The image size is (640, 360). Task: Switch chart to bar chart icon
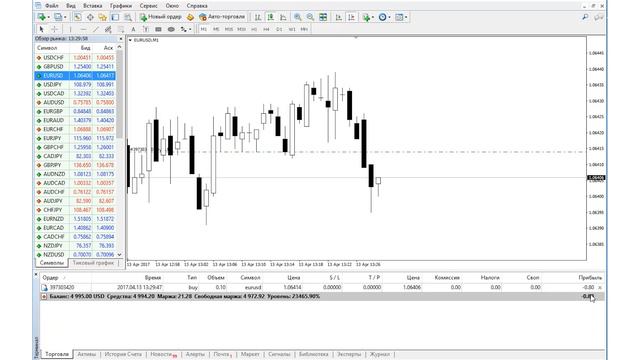pyautogui.click(x=258, y=17)
